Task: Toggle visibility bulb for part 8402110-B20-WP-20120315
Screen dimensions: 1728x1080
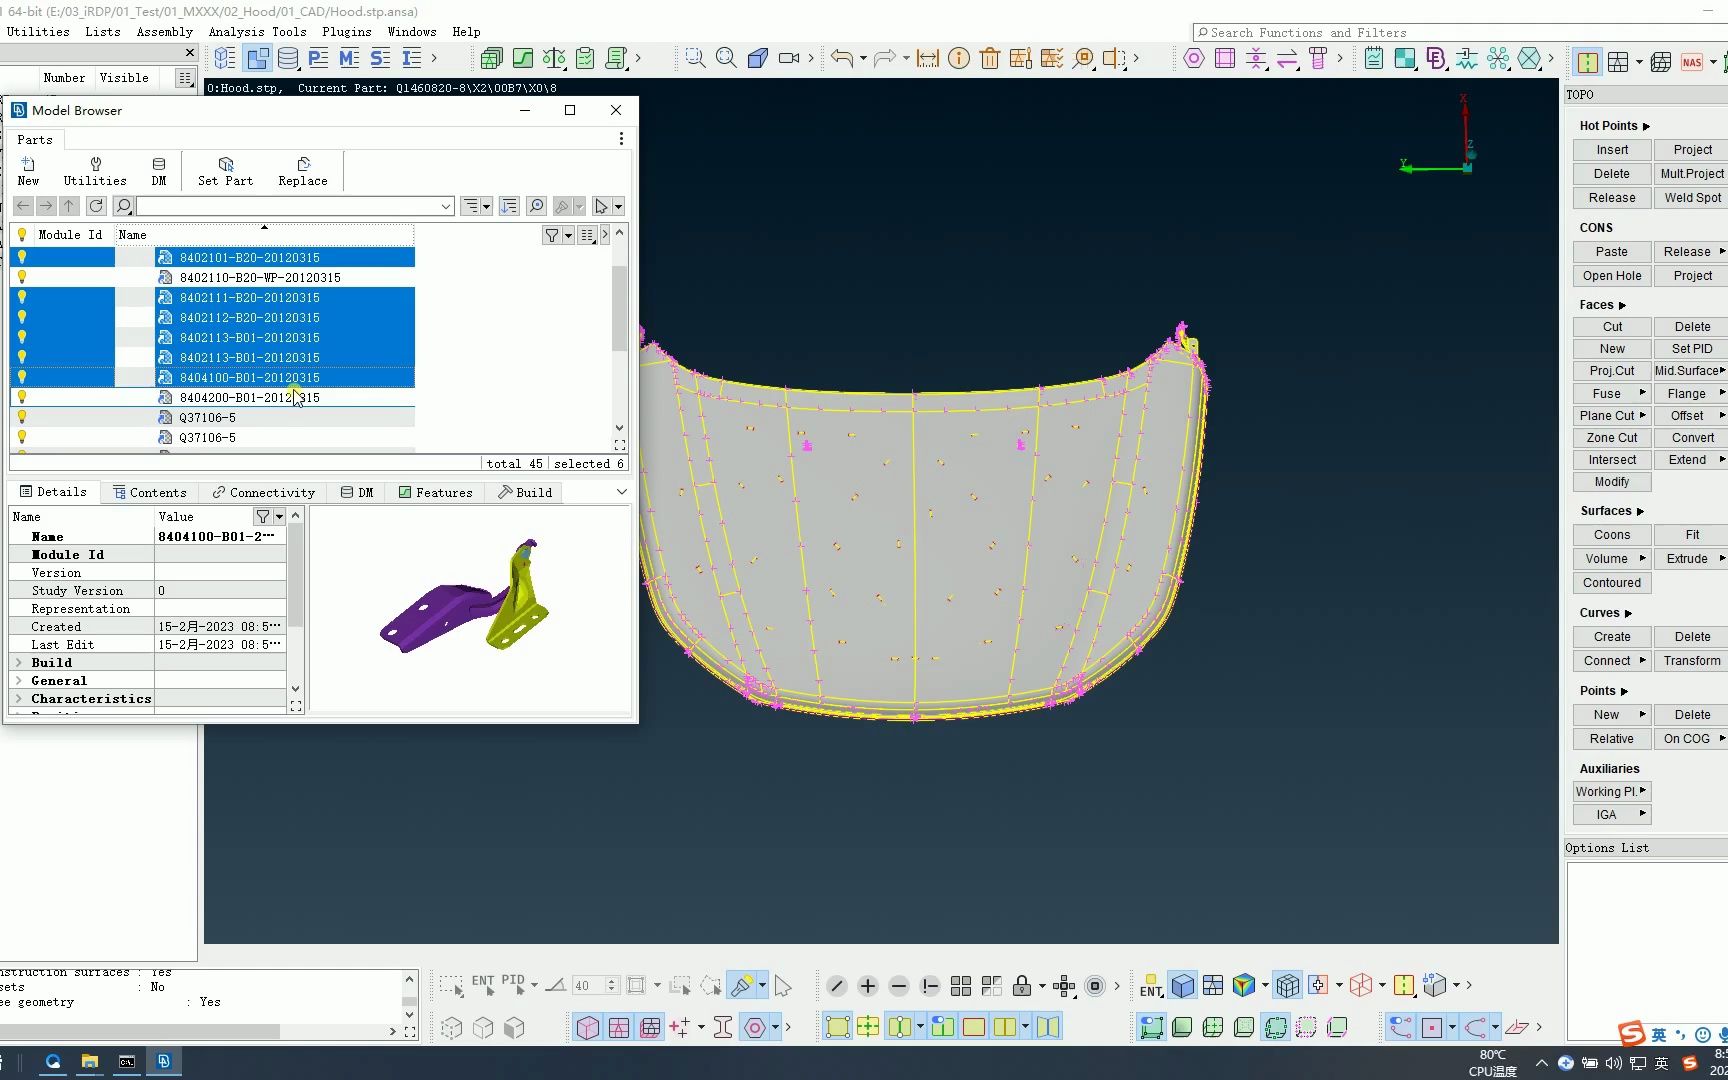Action: [x=22, y=277]
